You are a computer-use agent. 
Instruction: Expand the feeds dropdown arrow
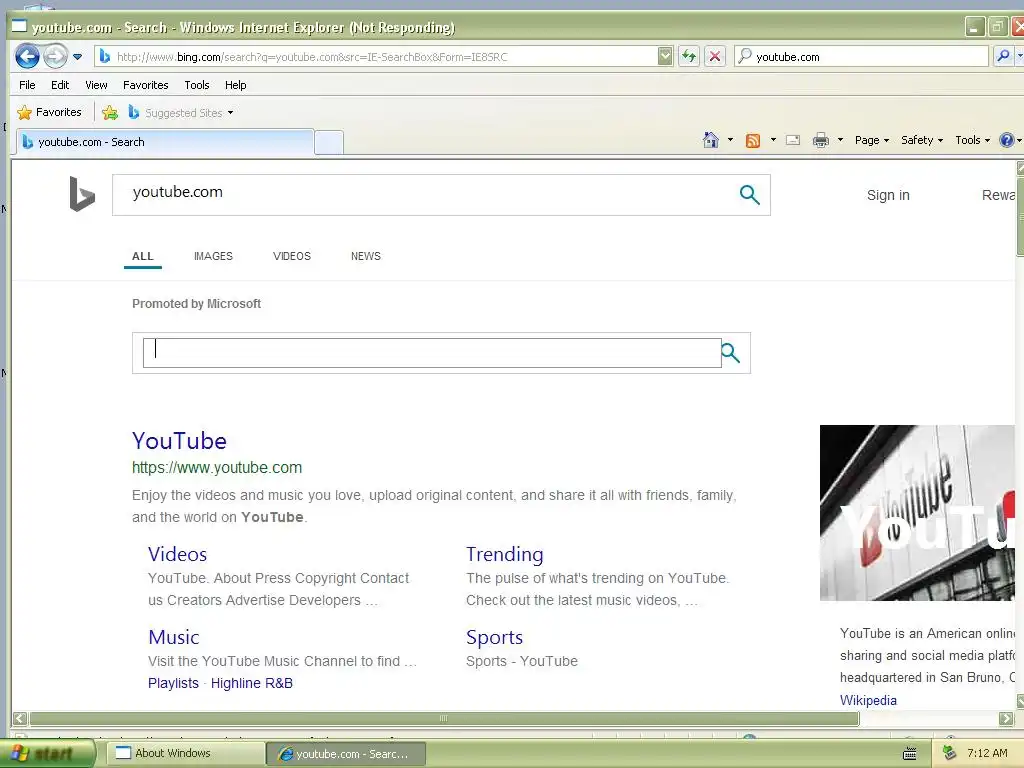773,140
